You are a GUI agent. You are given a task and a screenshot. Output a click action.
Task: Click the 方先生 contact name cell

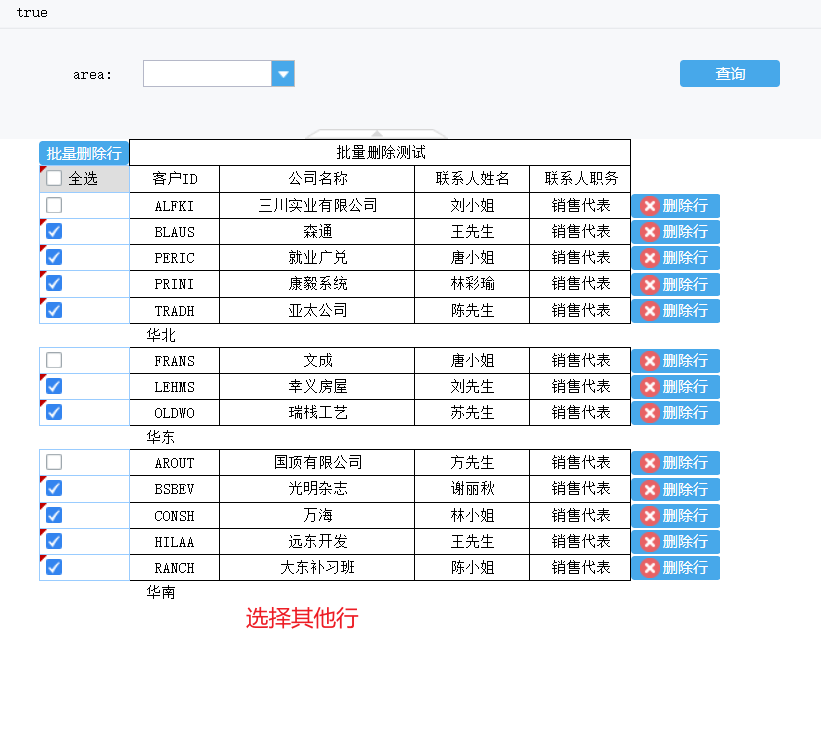click(x=472, y=463)
